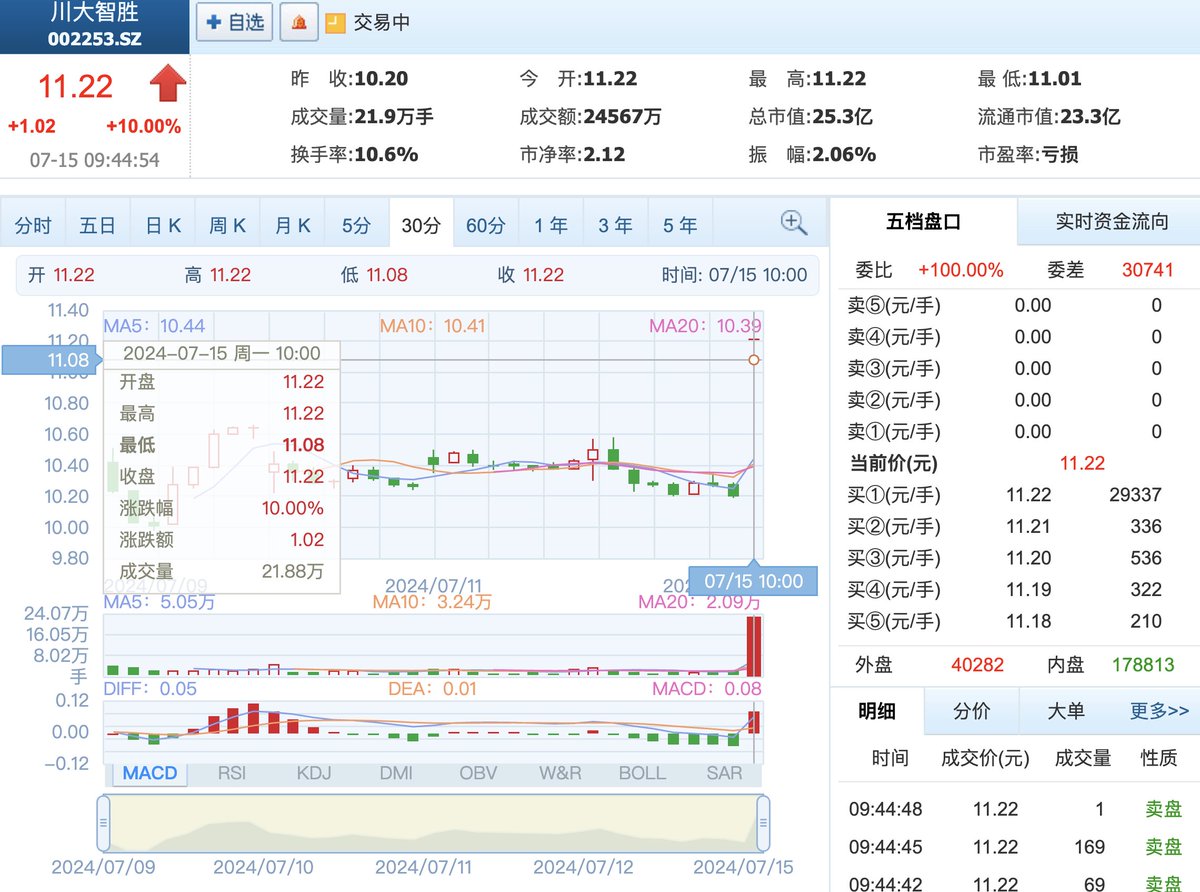Open the 日K daily candlestick tab
1200x892 pixels.
click(x=163, y=225)
